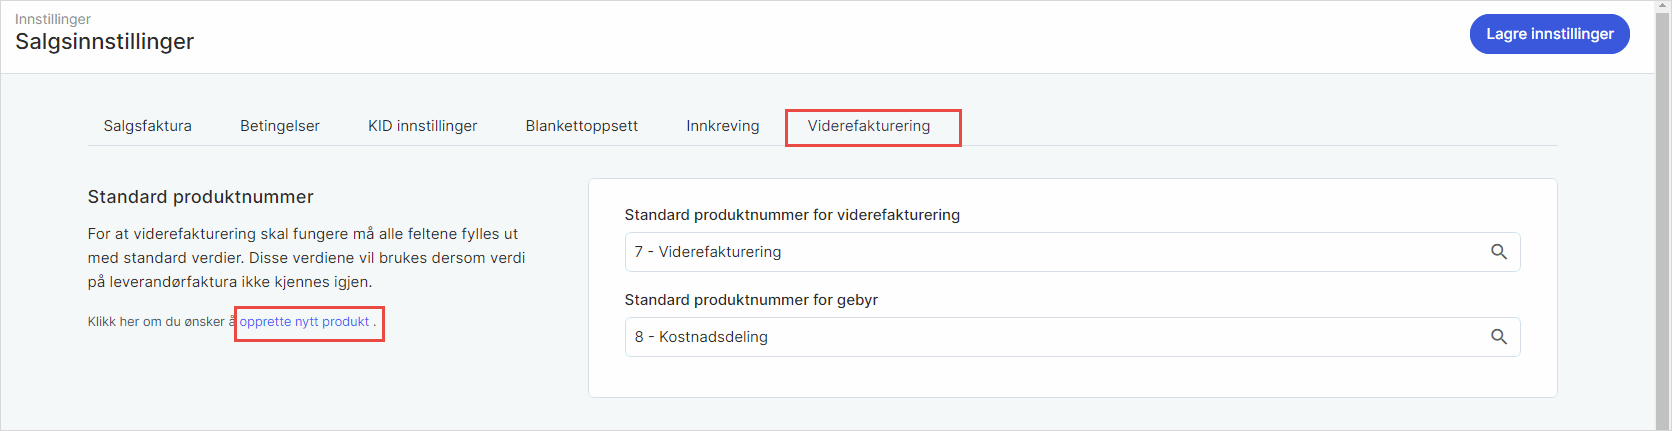Click the Innstillinger breadcrumb text
Screen dimensions: 1672x431
tap(53, 19)
